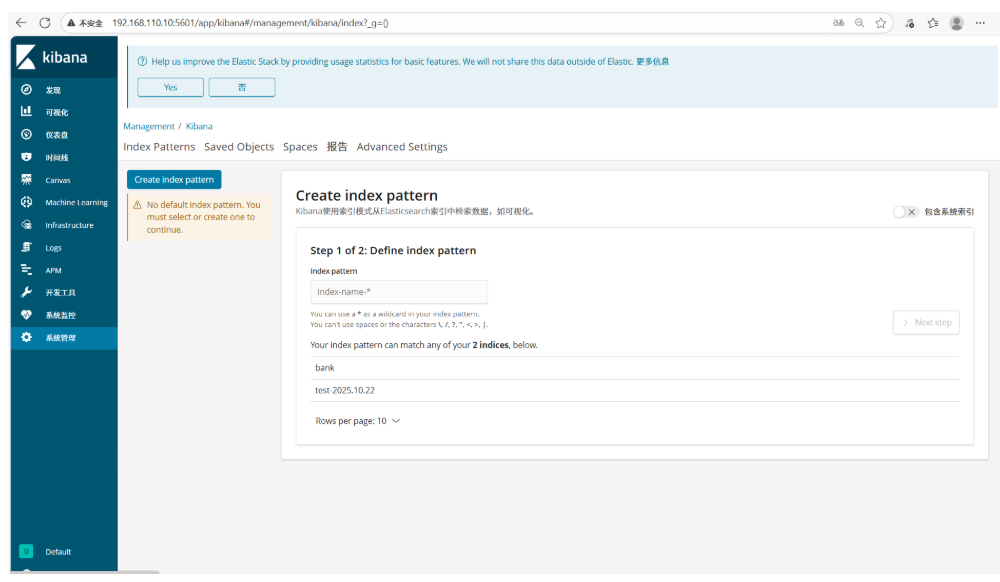Open the Monitoring (系统监控) heart icon

[x=26, y=315]
